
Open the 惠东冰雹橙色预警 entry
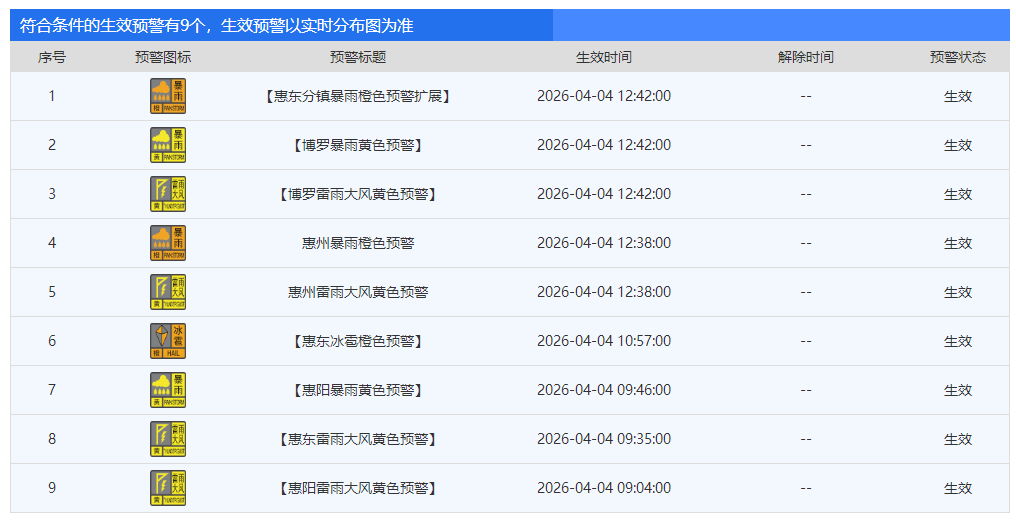(358, 341)
